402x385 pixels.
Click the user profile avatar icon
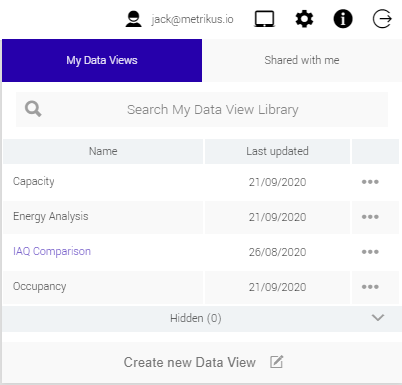(x=133, y=19)
